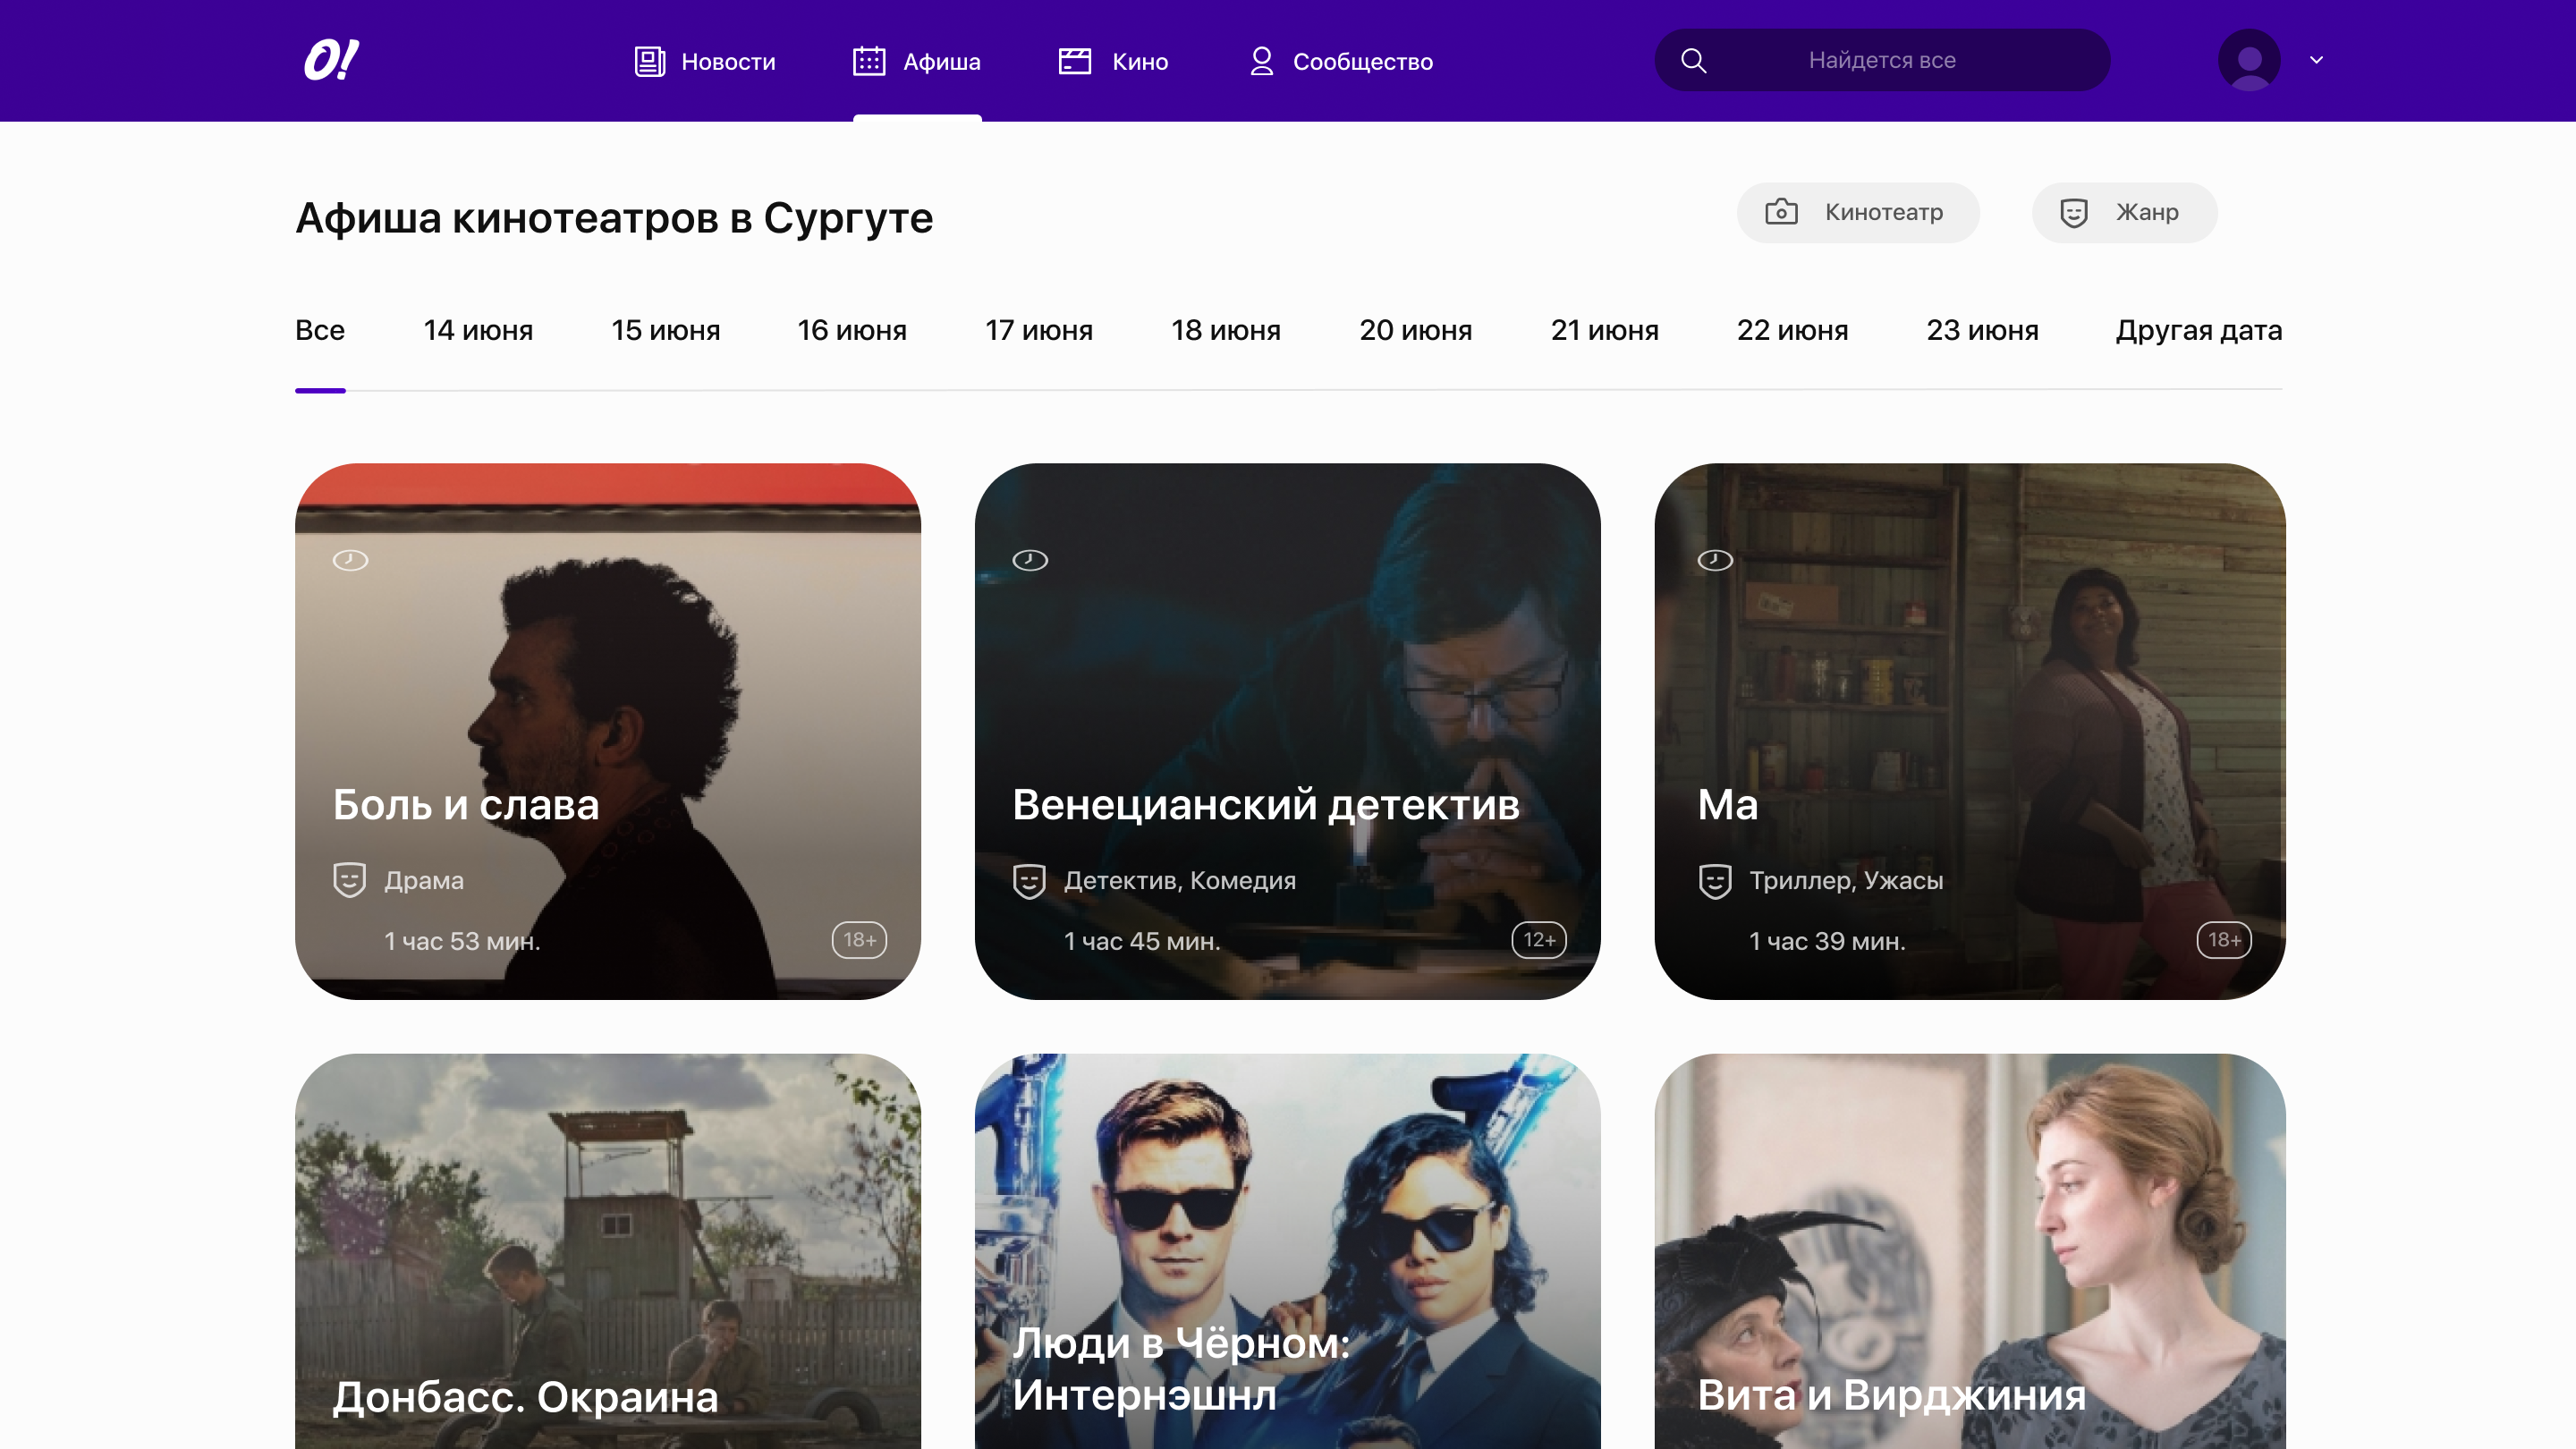Viewport: 2576px width, 1449px height.
Task: Open the Другая дата date picker
Action: [2198, 330]
